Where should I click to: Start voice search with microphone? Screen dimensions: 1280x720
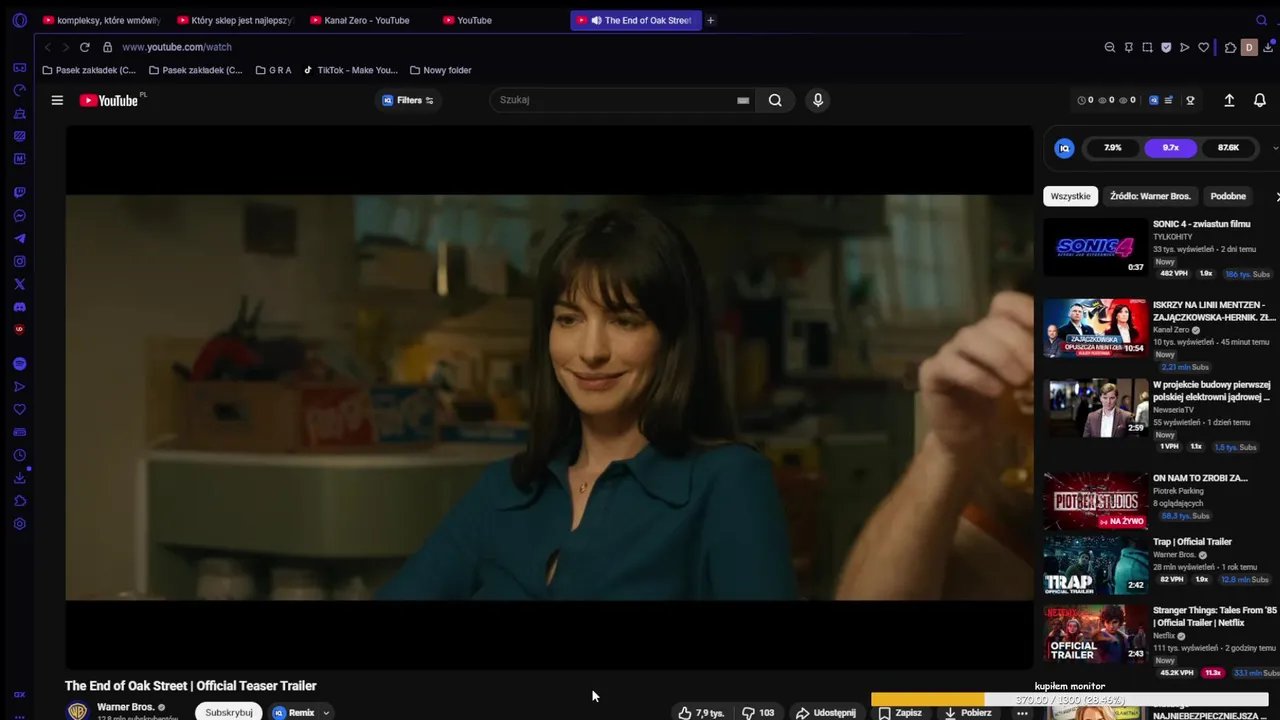pyautogui.click(x=818, y=100)
